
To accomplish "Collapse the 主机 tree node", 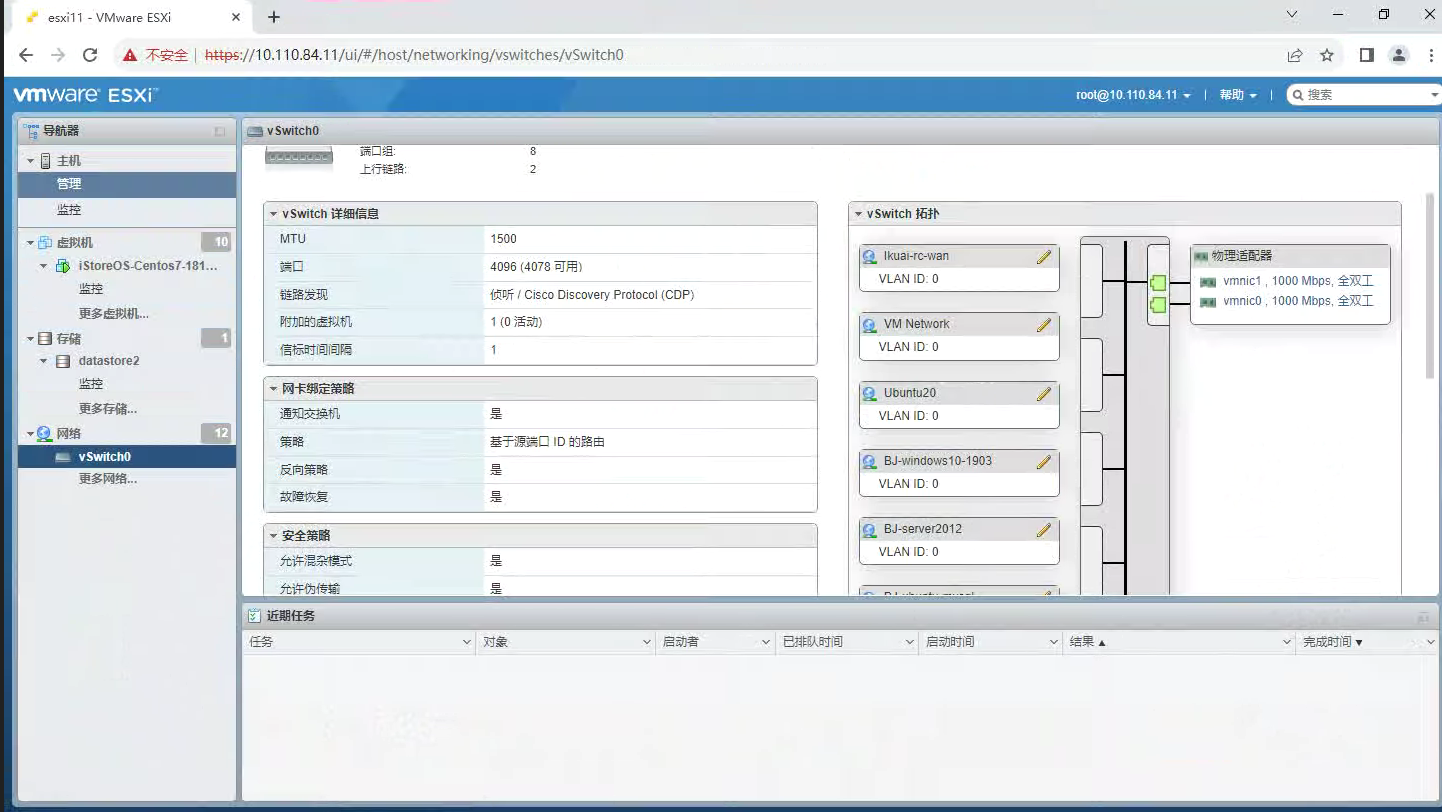I will pos(31,161).
